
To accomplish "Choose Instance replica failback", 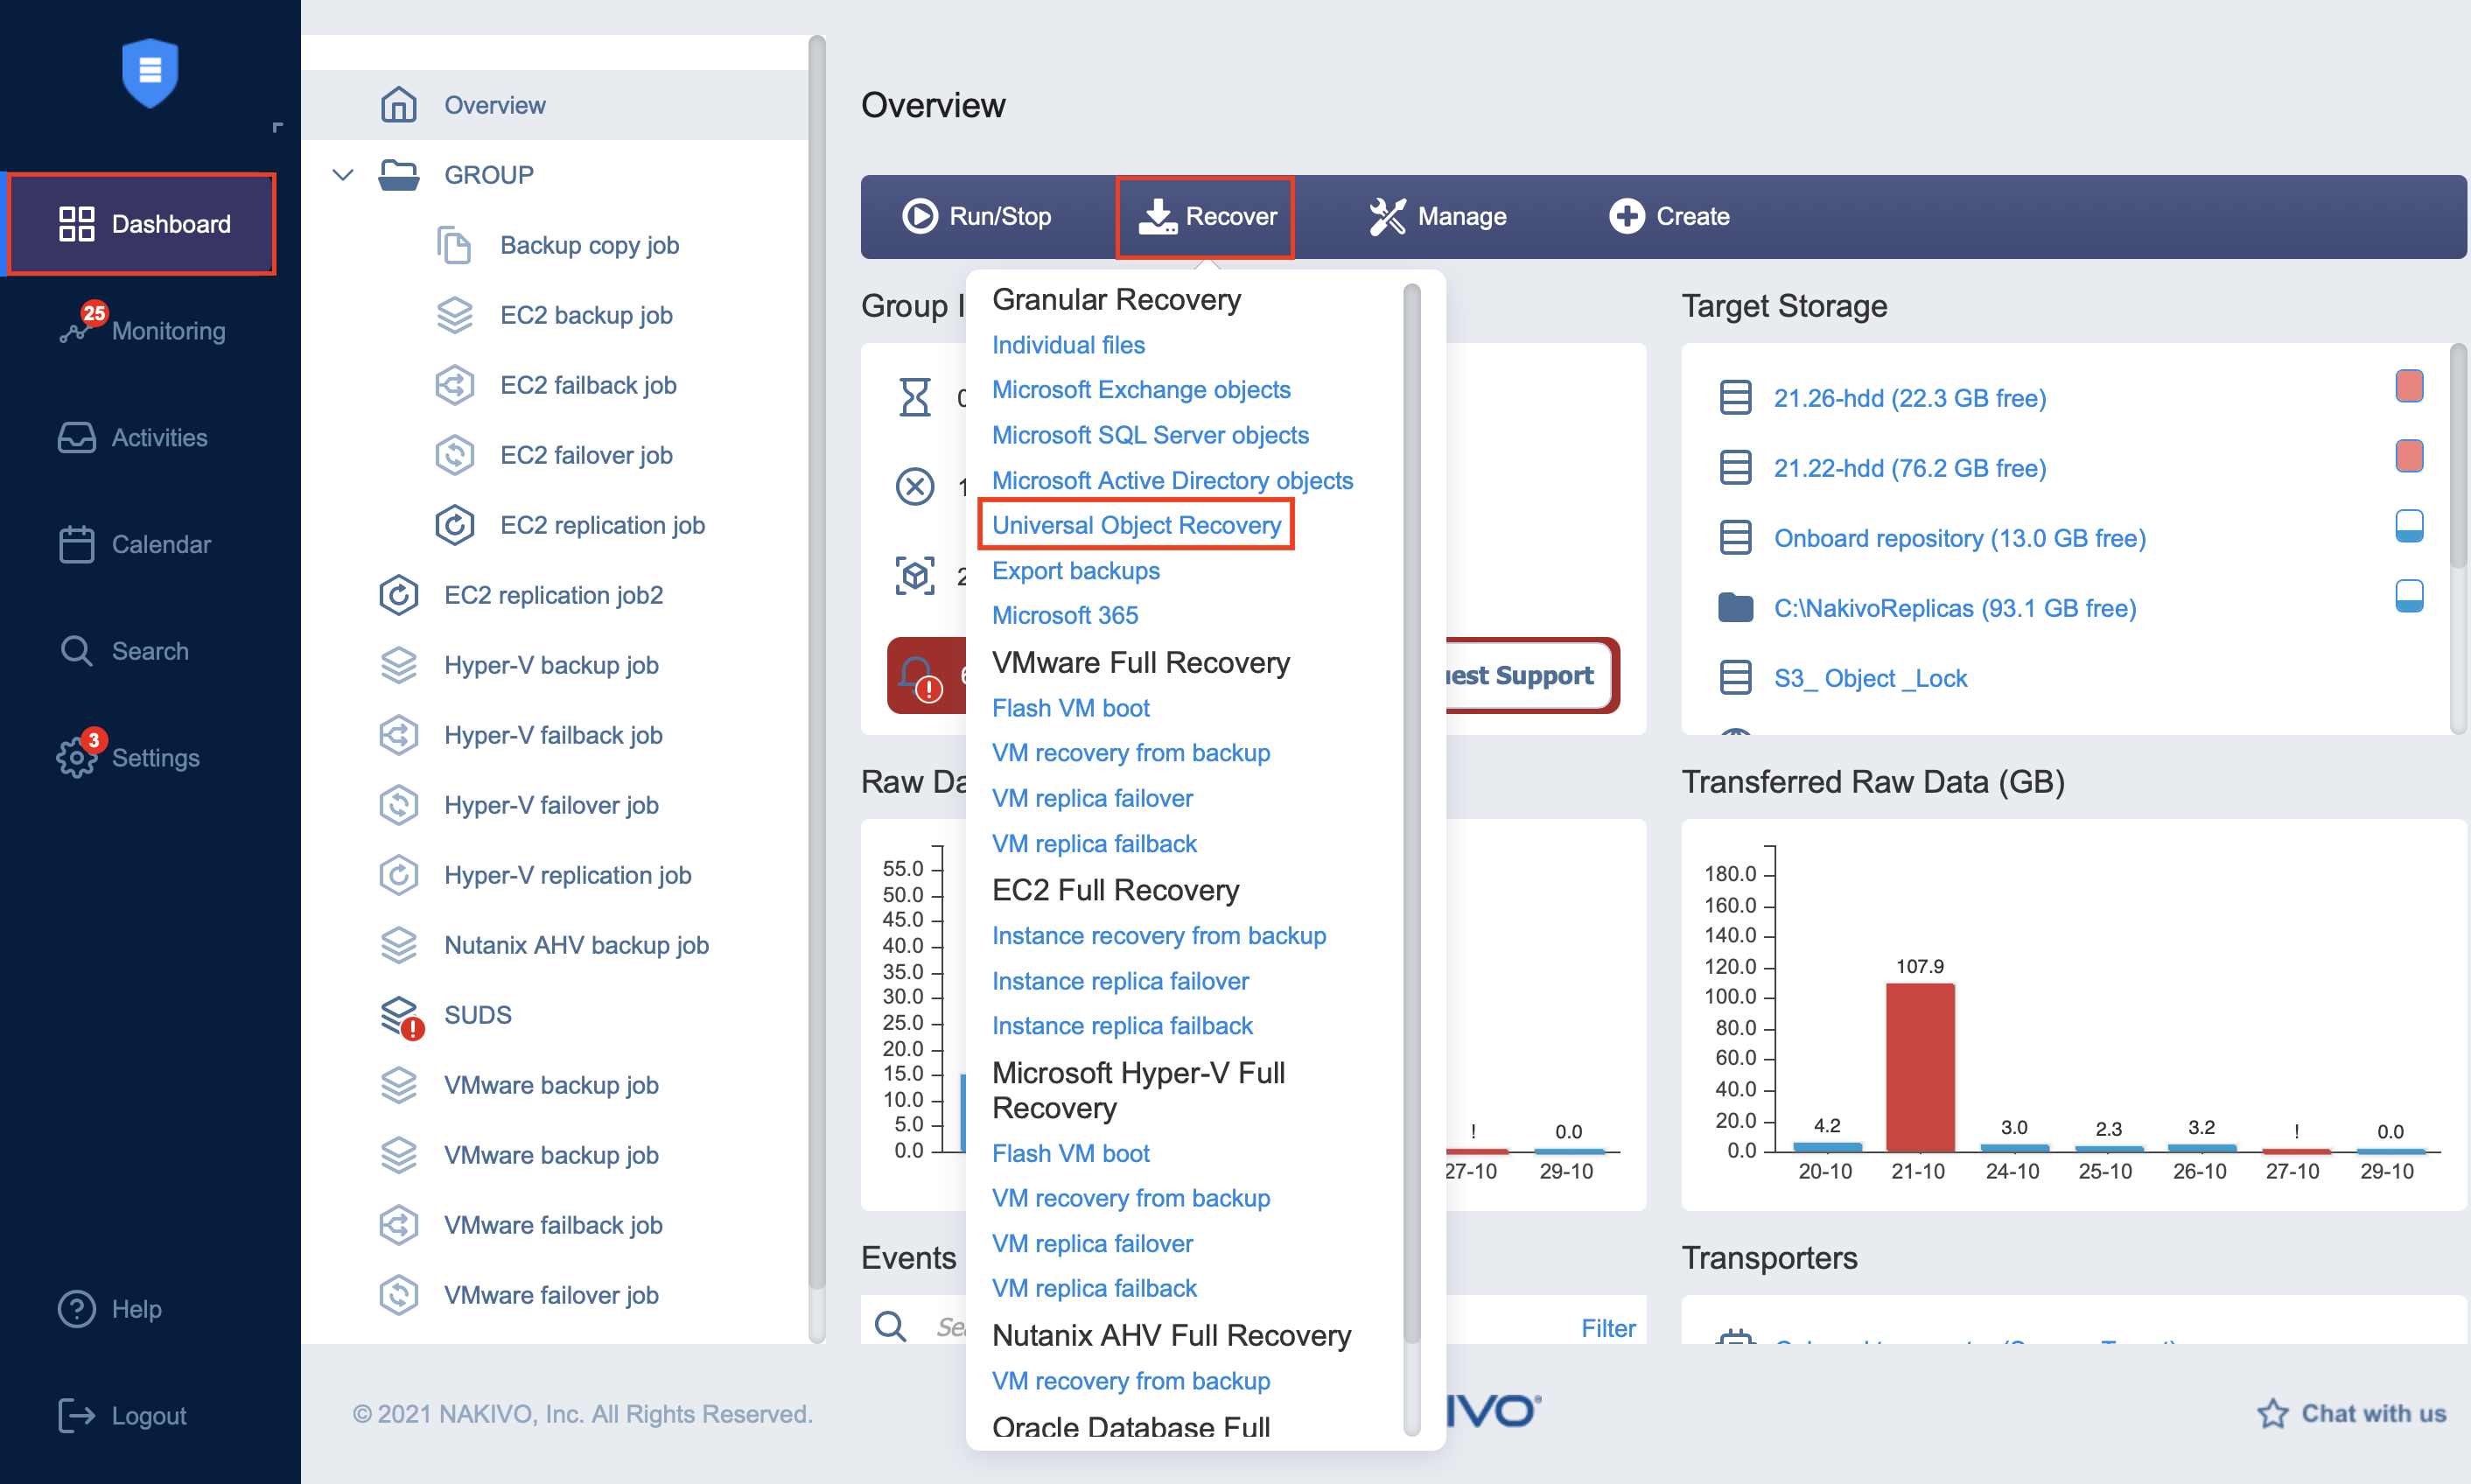I will click(x=1122, y=1026).
